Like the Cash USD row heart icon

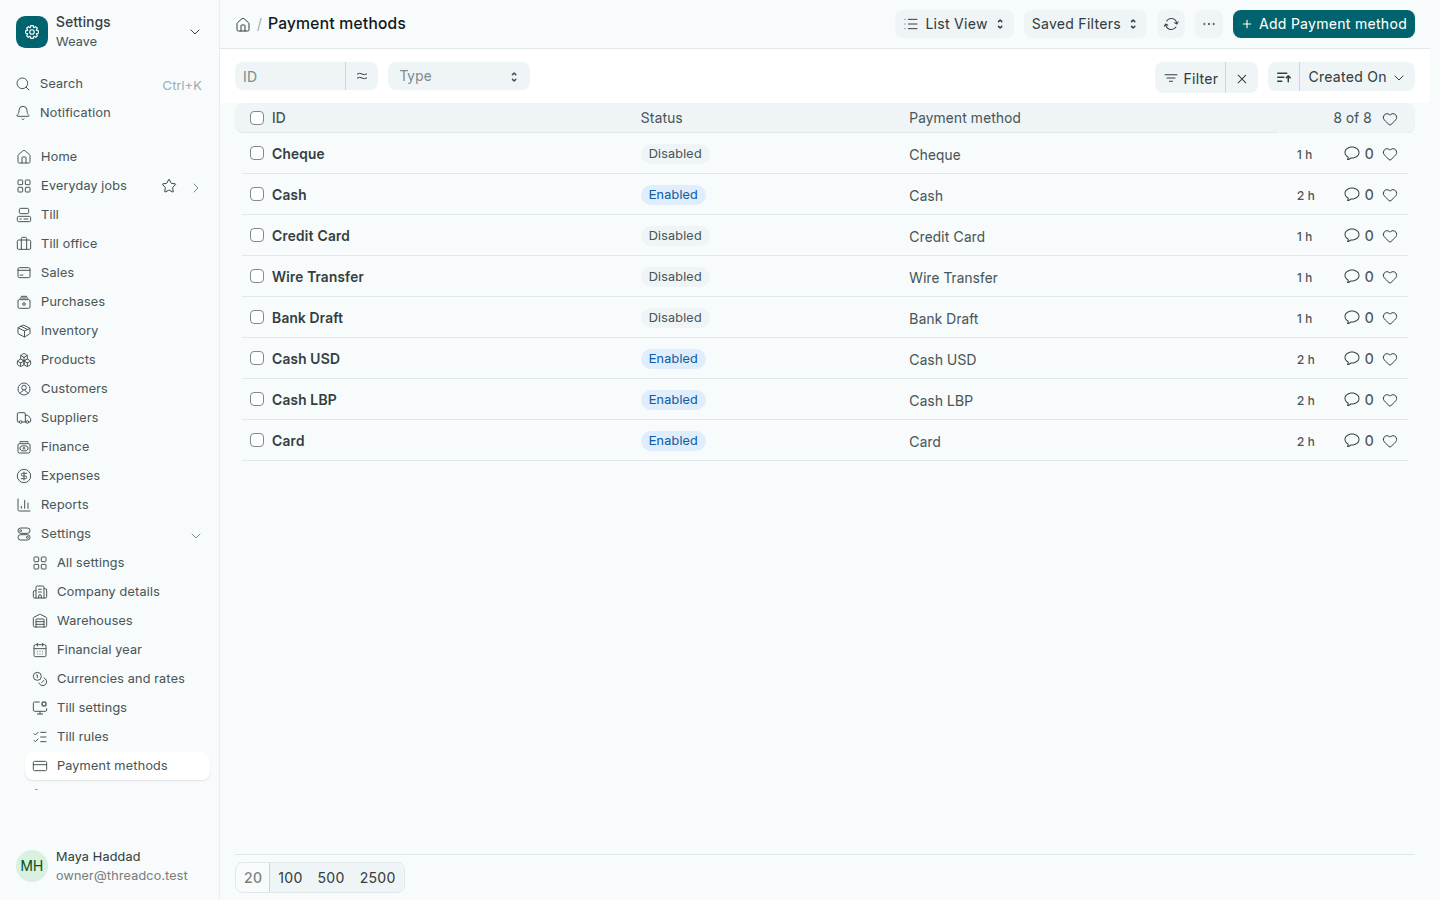click(1390, 359)
